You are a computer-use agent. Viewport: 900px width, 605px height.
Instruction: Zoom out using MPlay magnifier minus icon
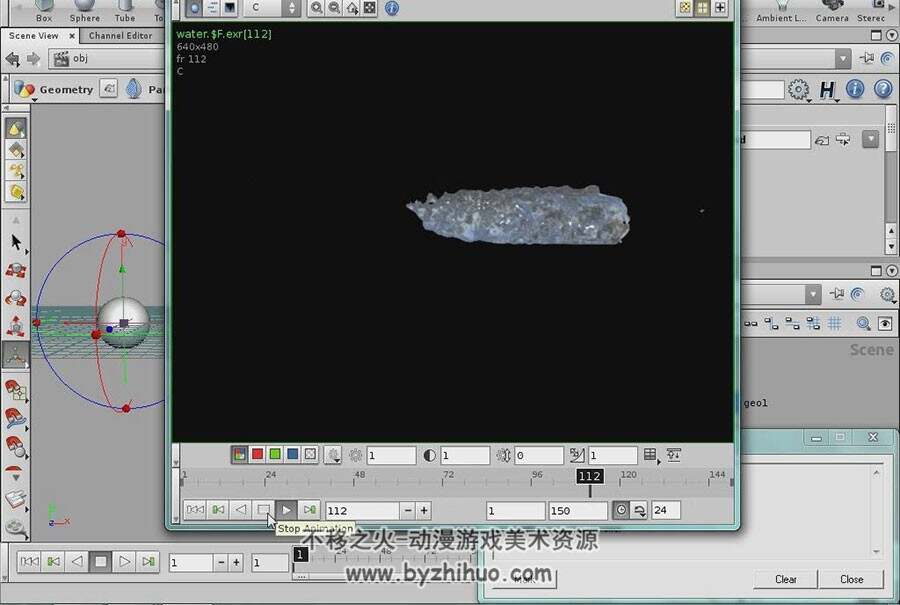[334, 8]
